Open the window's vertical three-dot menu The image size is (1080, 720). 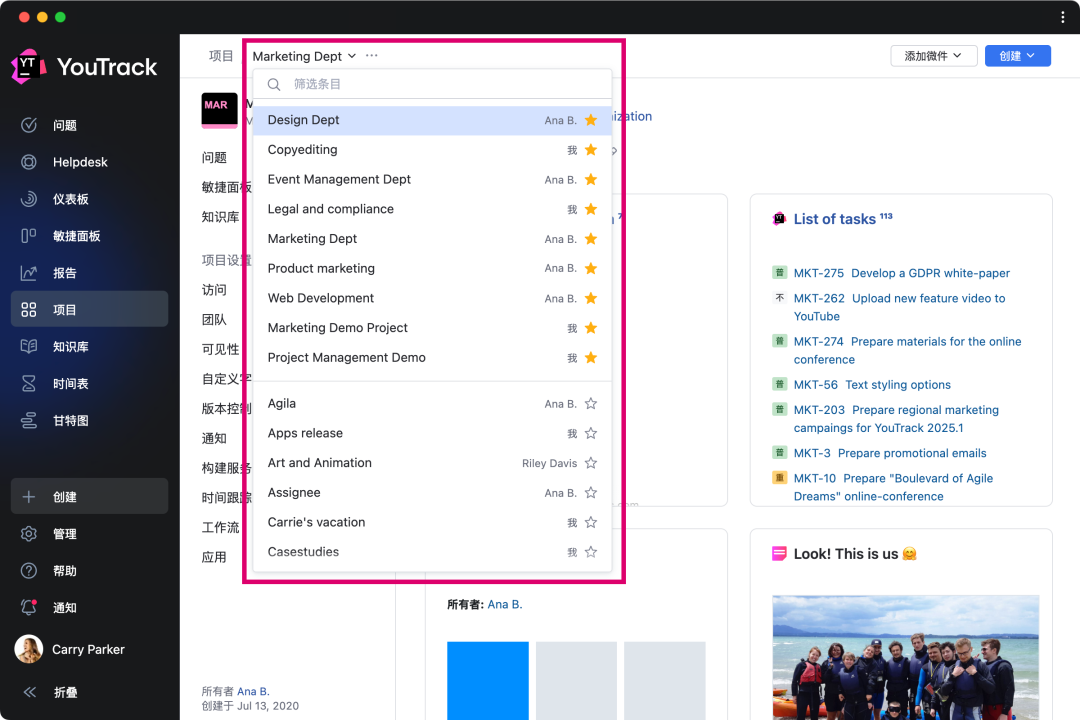[x=1063, y=17]
